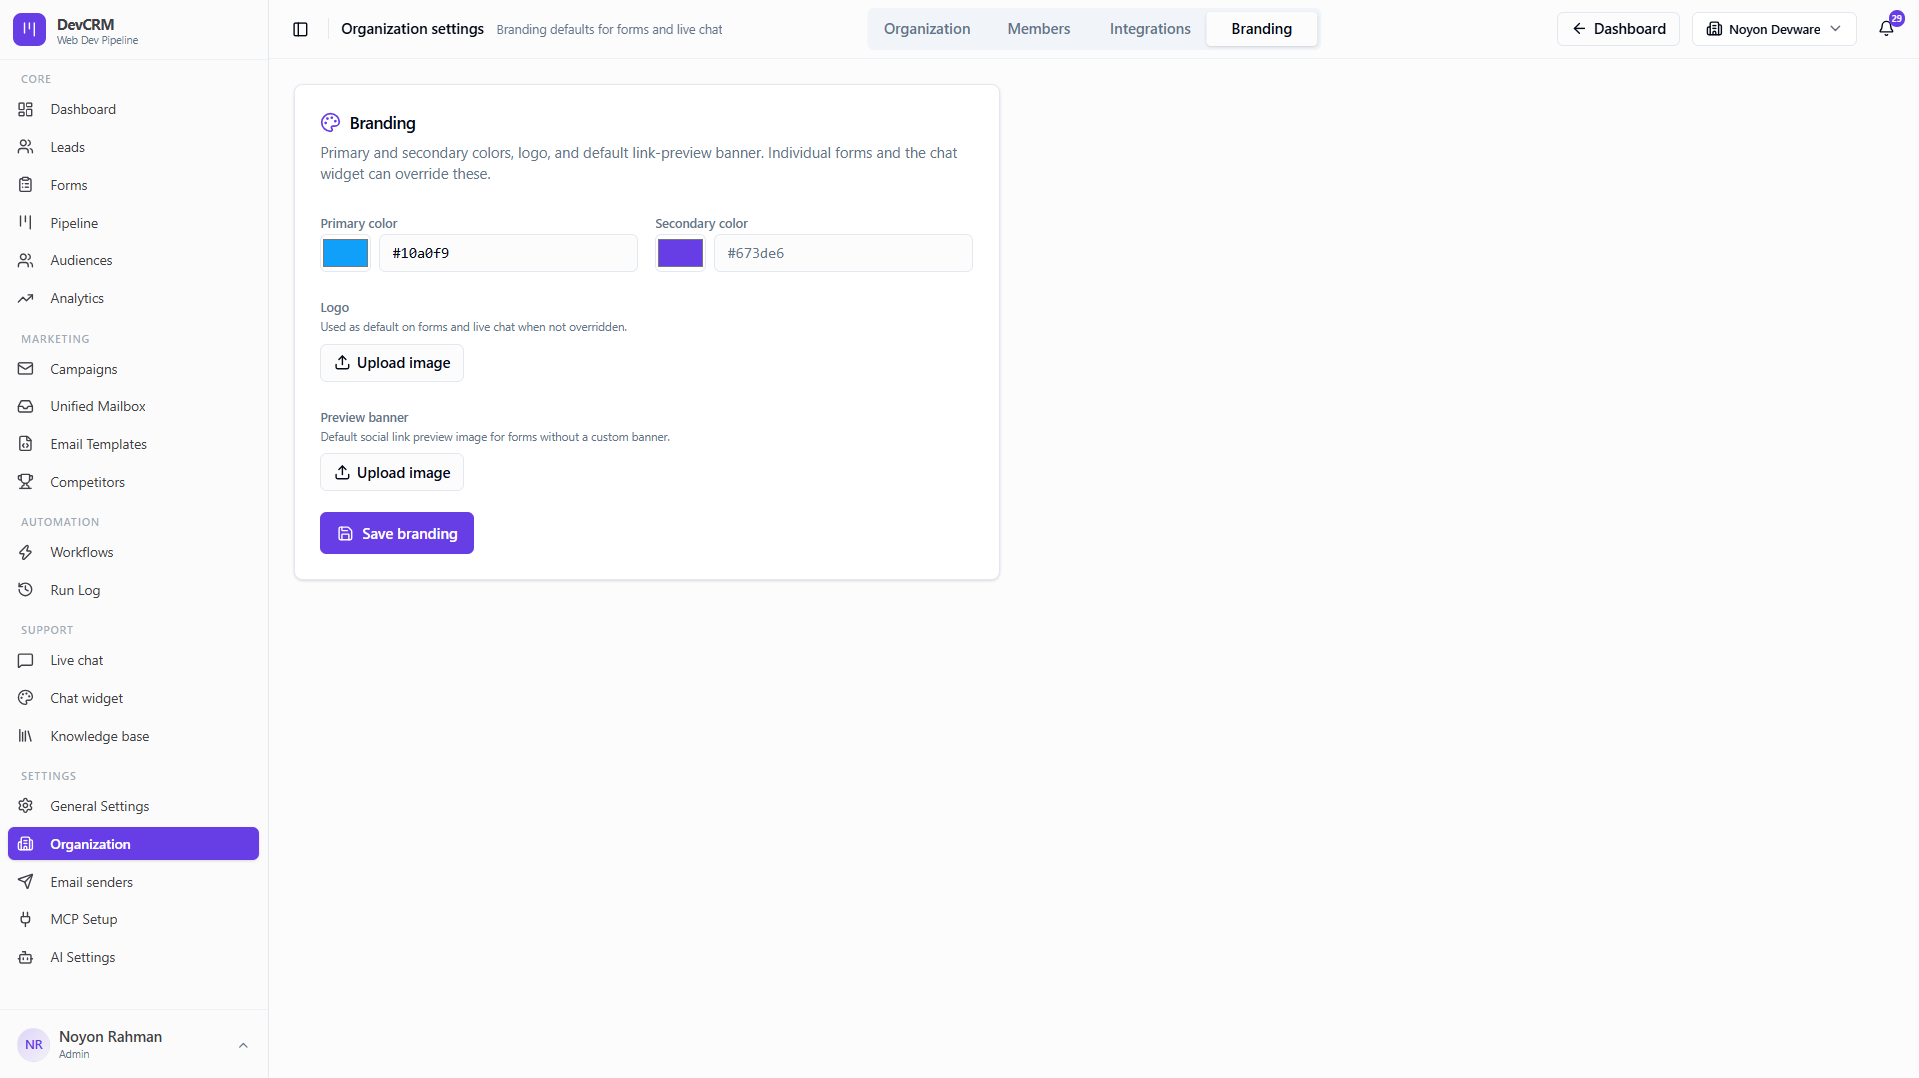
Task: Open the primary color blue swatch
Action: (345, 253)
